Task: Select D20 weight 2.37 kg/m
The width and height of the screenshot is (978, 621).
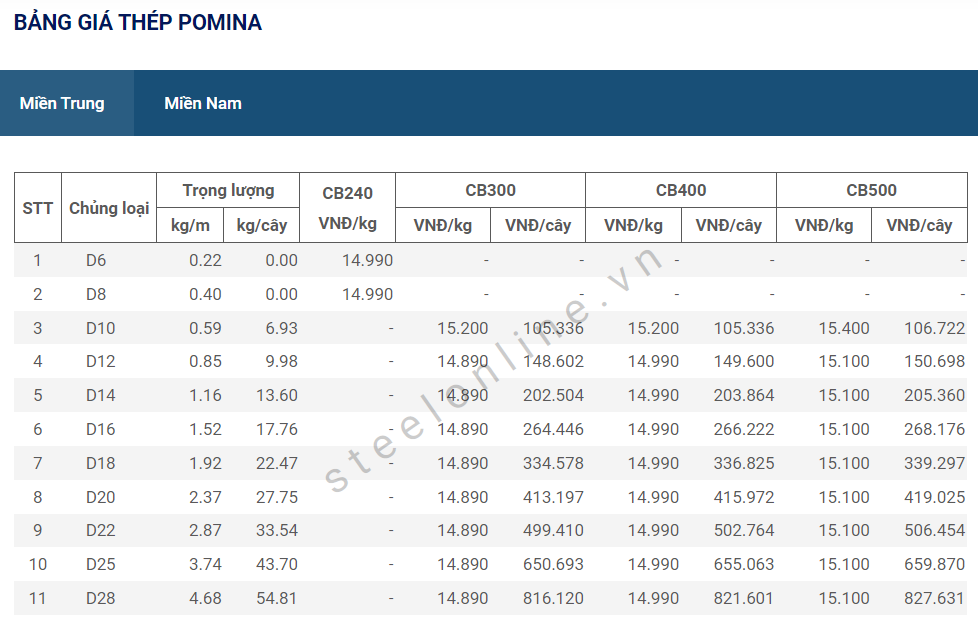Action: [x=205, y=497]
